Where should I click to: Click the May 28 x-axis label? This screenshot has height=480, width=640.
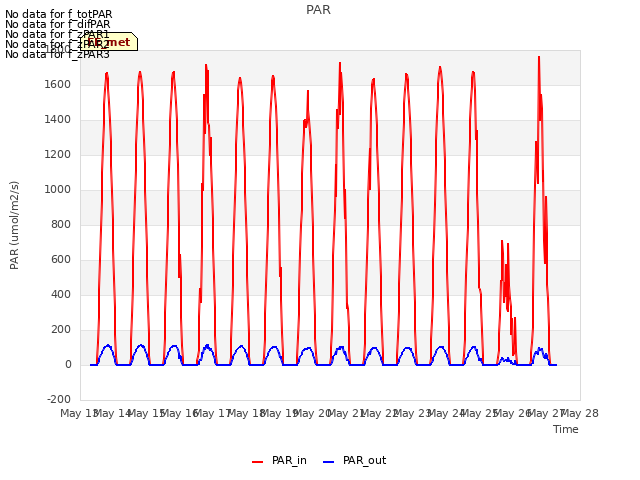(x=580, y=413)
